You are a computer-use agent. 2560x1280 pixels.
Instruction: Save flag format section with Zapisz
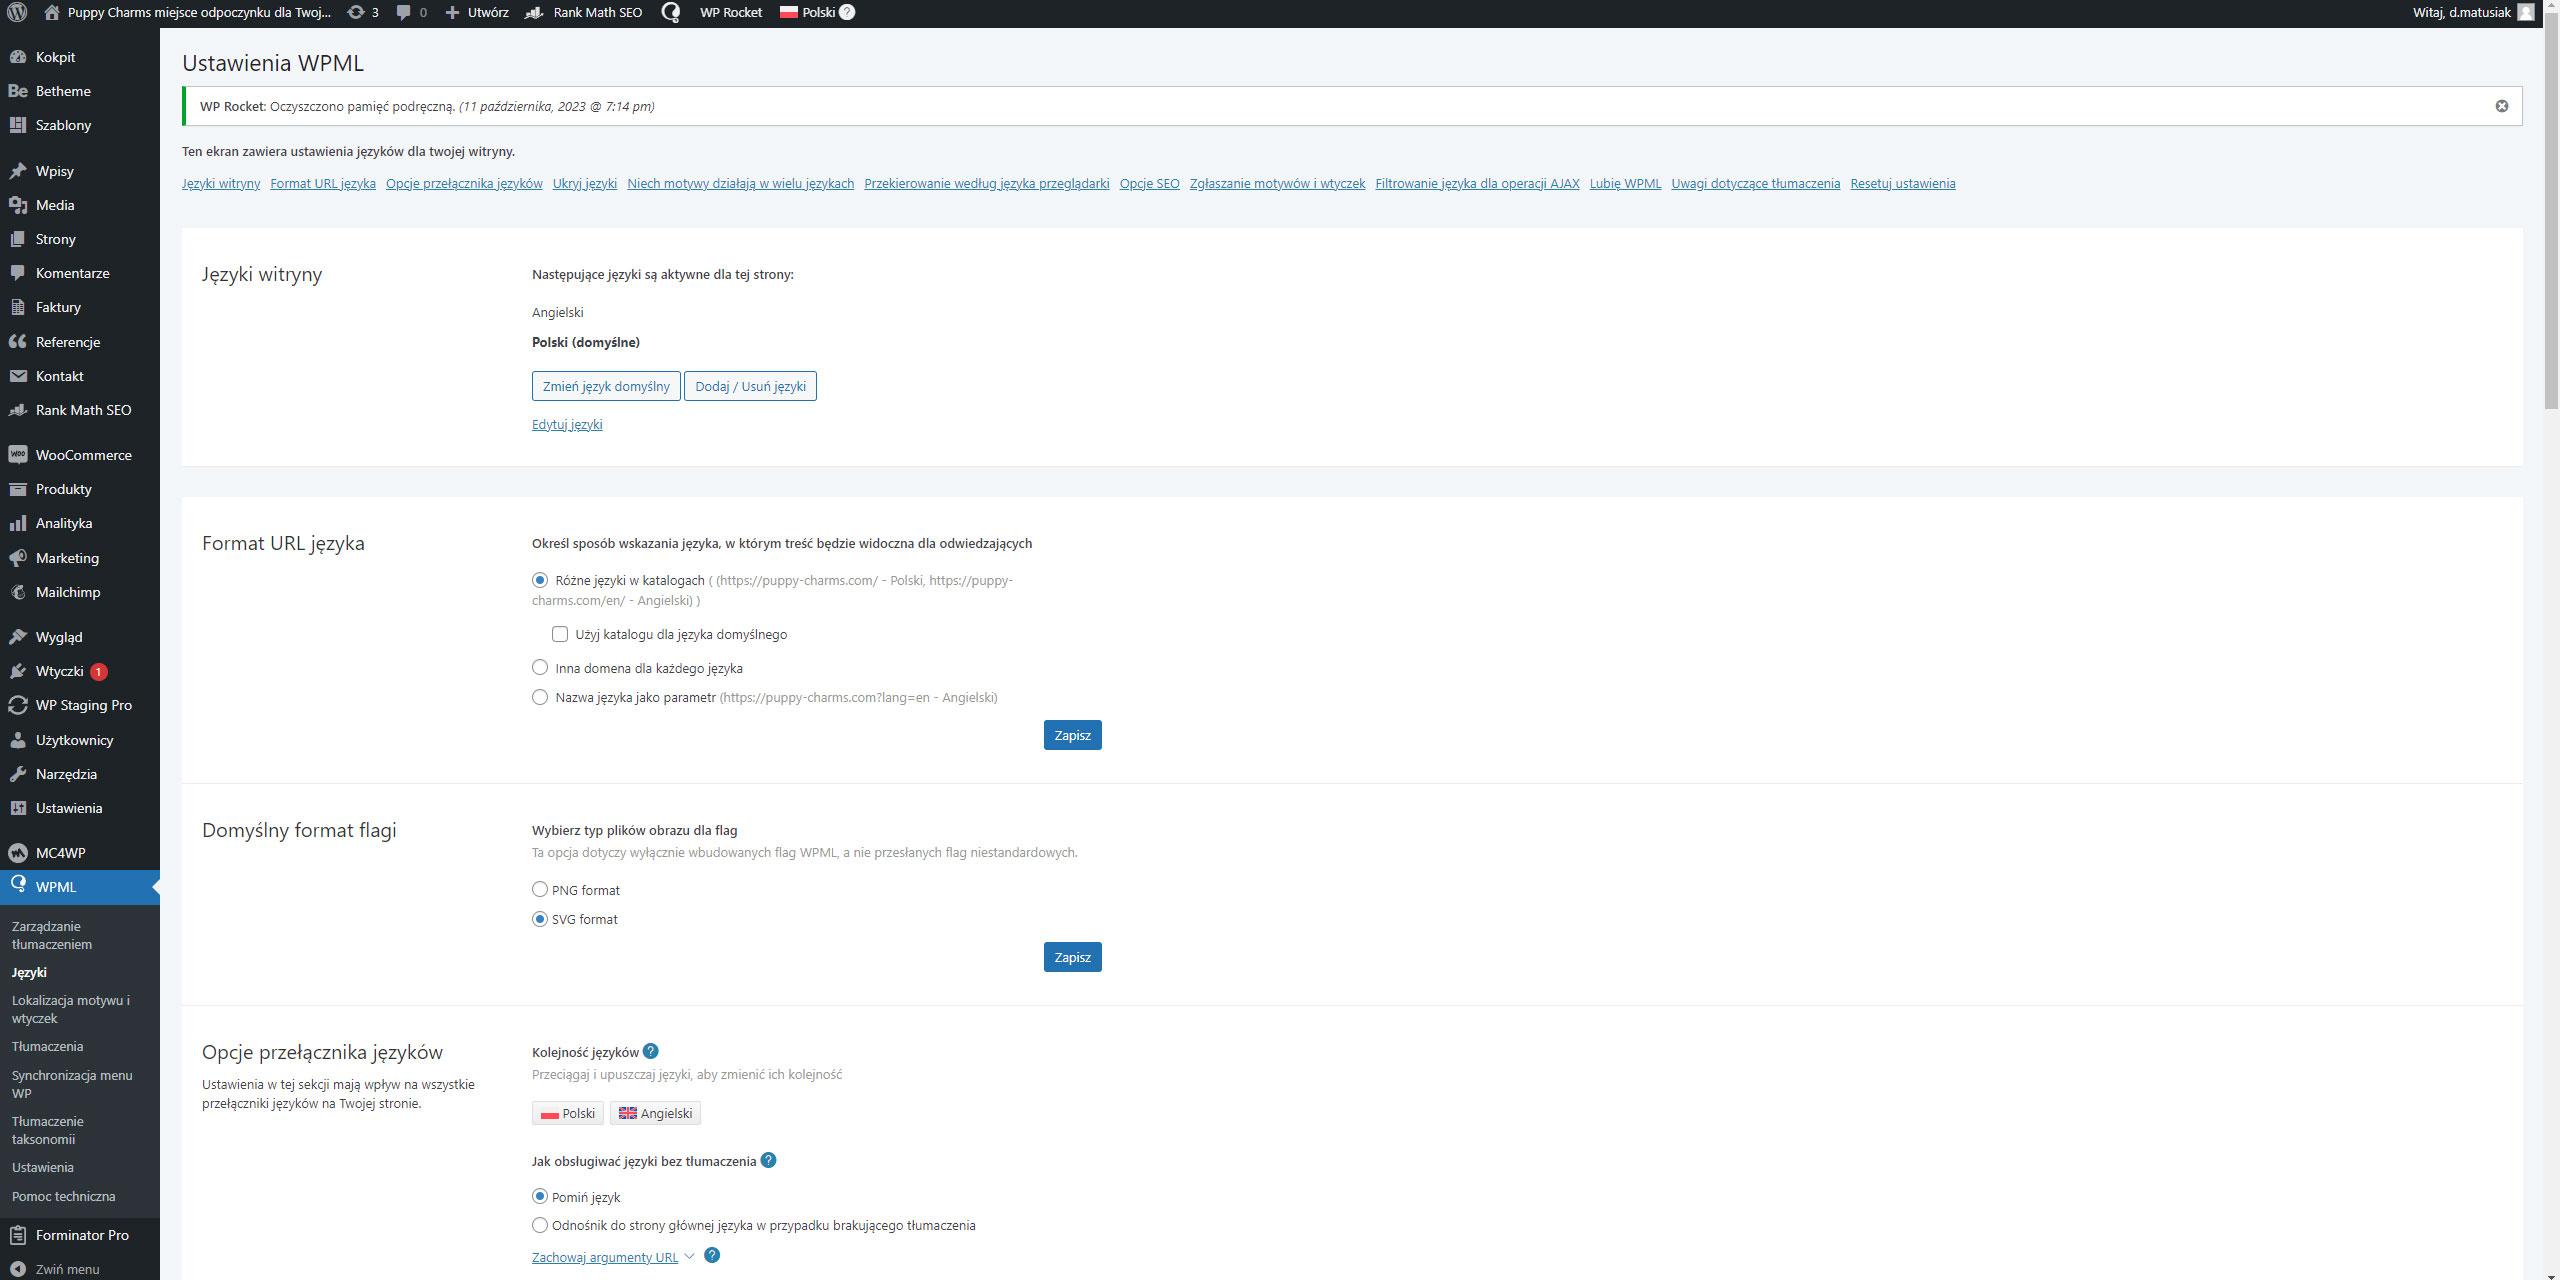[x=1072, y=957]
